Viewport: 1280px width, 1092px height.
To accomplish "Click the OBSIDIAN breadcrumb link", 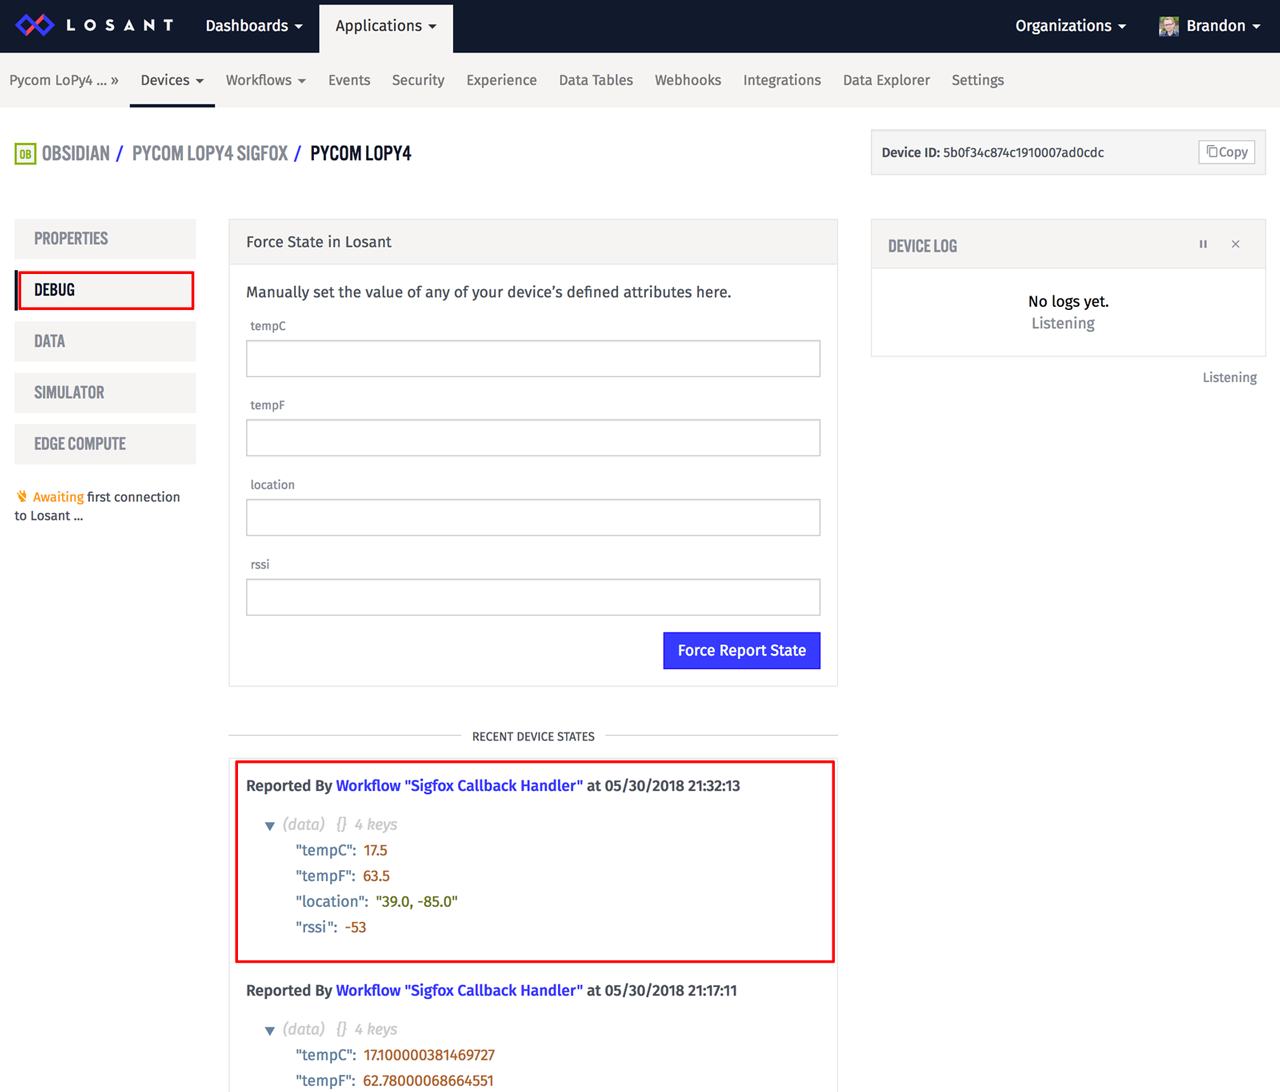I will [x=76, y=154].
